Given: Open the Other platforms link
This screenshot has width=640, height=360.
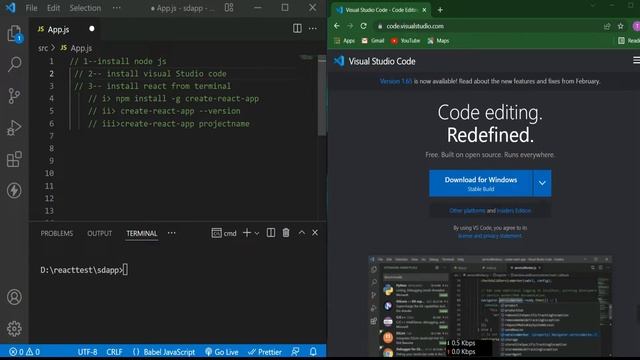Looking at the screenshot, I should point(467,211).
